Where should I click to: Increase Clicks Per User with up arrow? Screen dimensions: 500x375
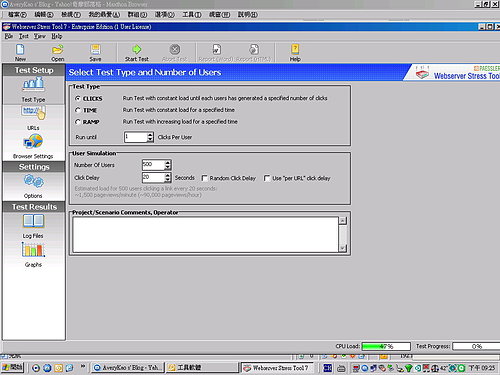tap(150, 135)
